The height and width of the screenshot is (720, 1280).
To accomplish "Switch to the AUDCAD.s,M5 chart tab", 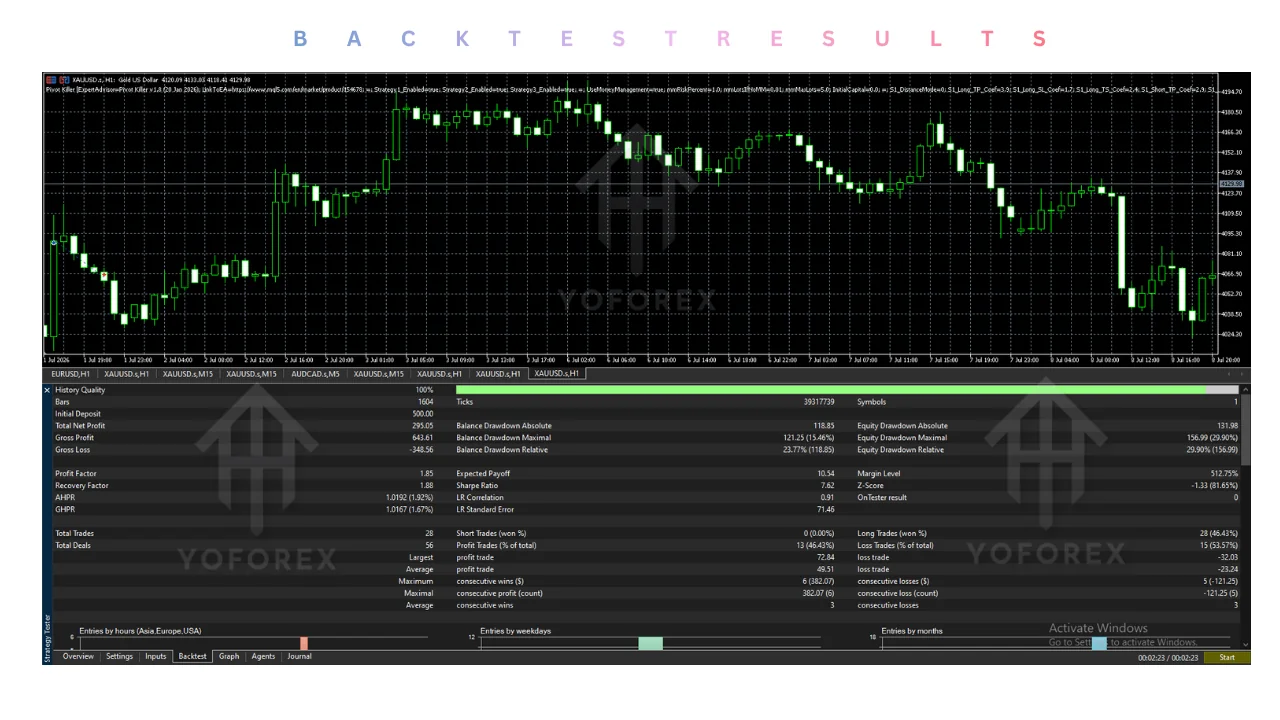I will [x=315, y=374].
